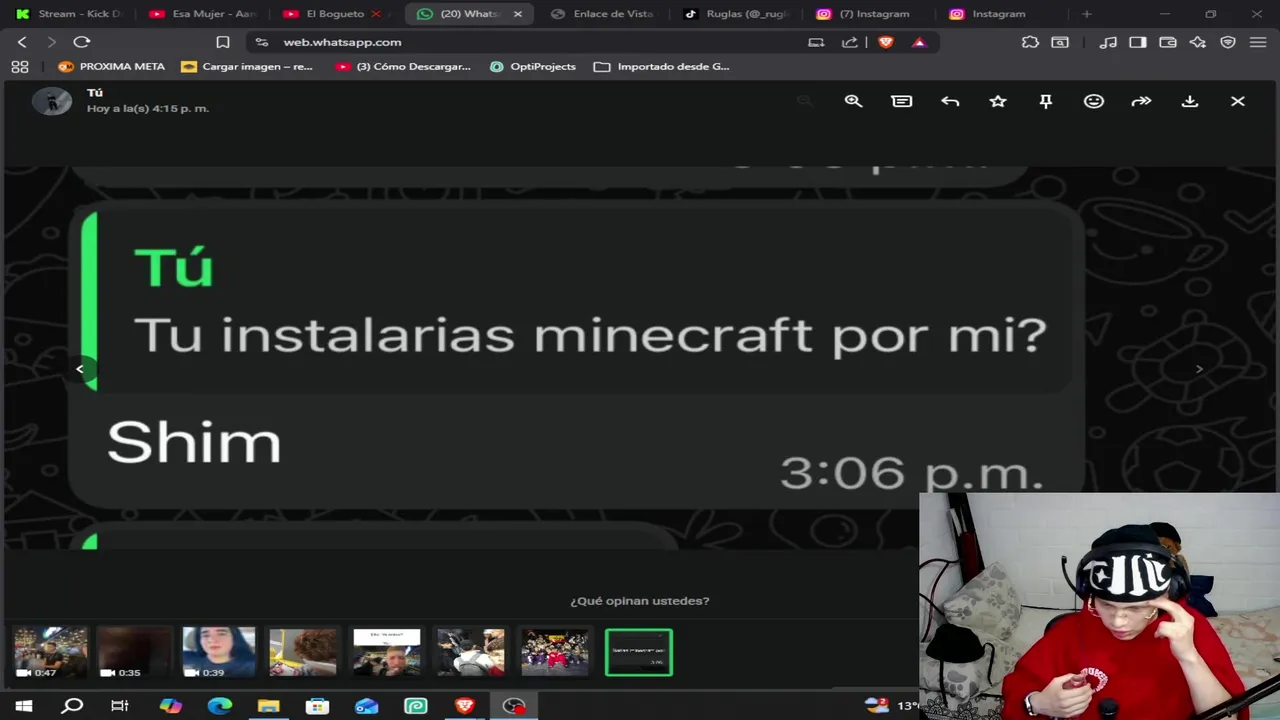
Task: Select the eighth thumbnail outlined in green
Action: pyautogui.click(x=639, y=652)
